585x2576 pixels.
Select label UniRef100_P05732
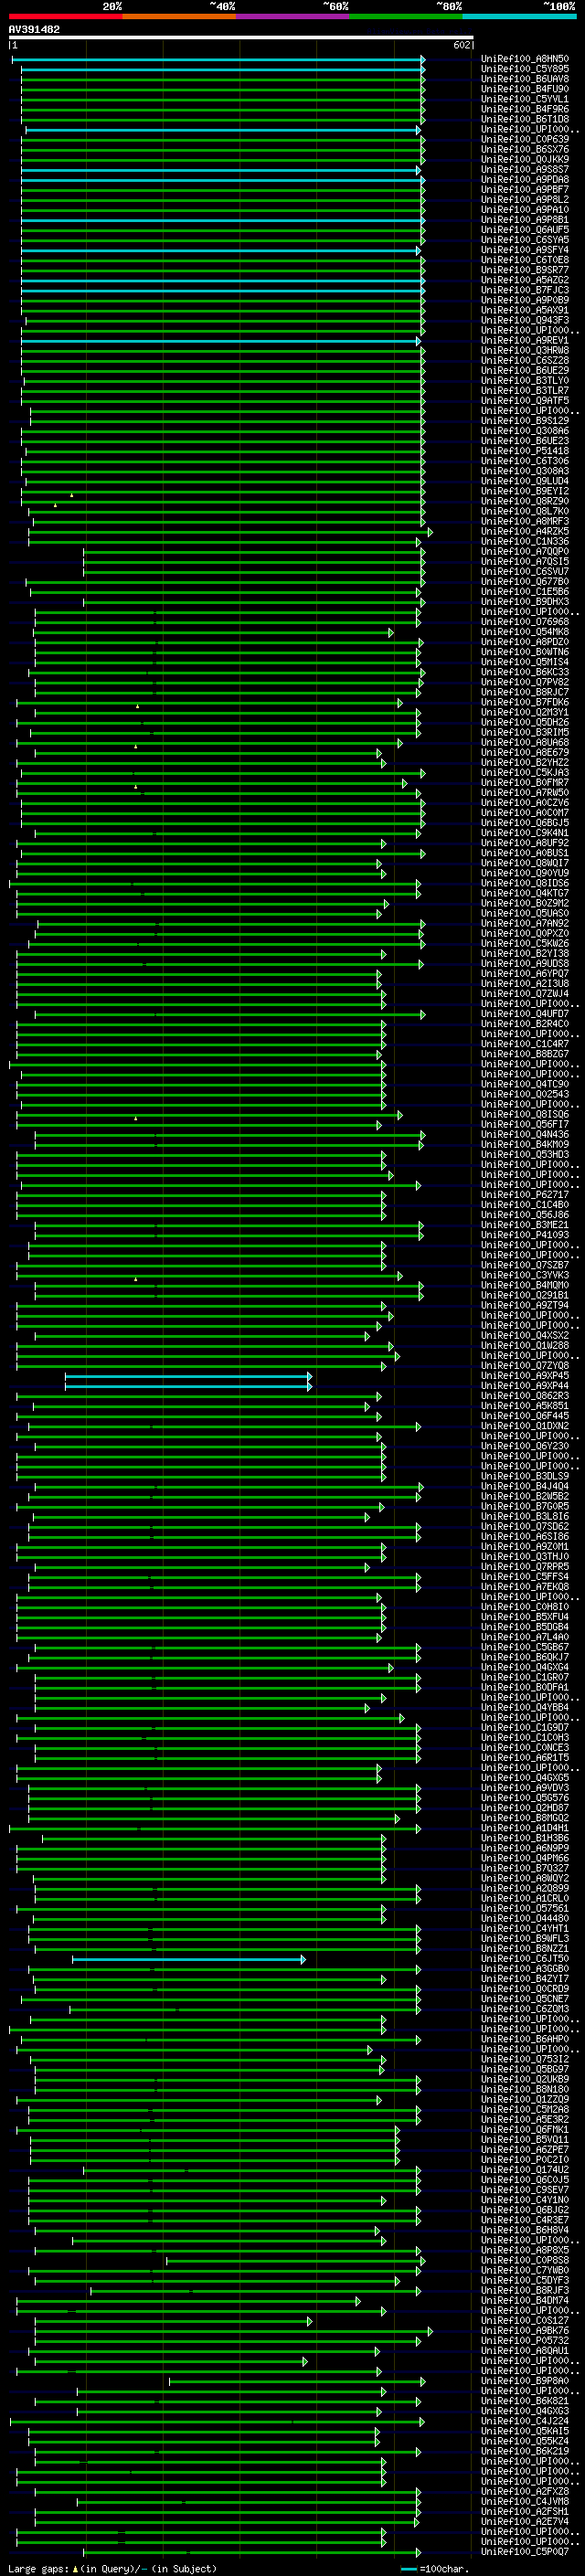point(525,2341)
